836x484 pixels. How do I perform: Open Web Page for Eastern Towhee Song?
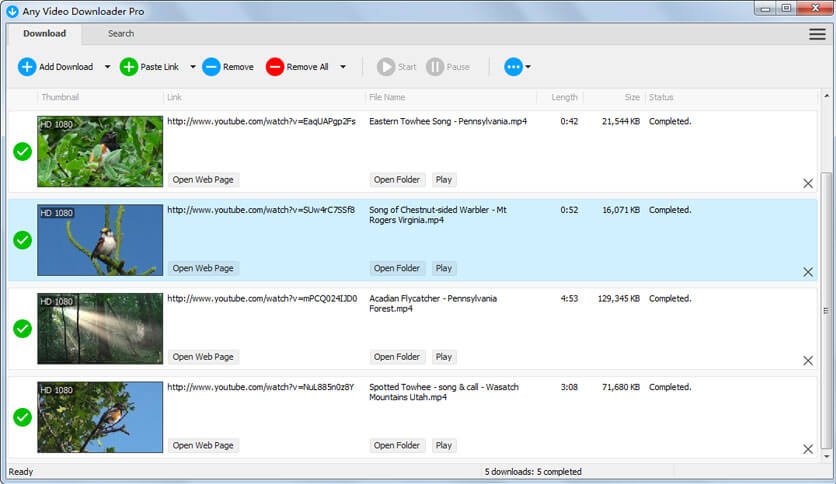[x=203, y=180]
